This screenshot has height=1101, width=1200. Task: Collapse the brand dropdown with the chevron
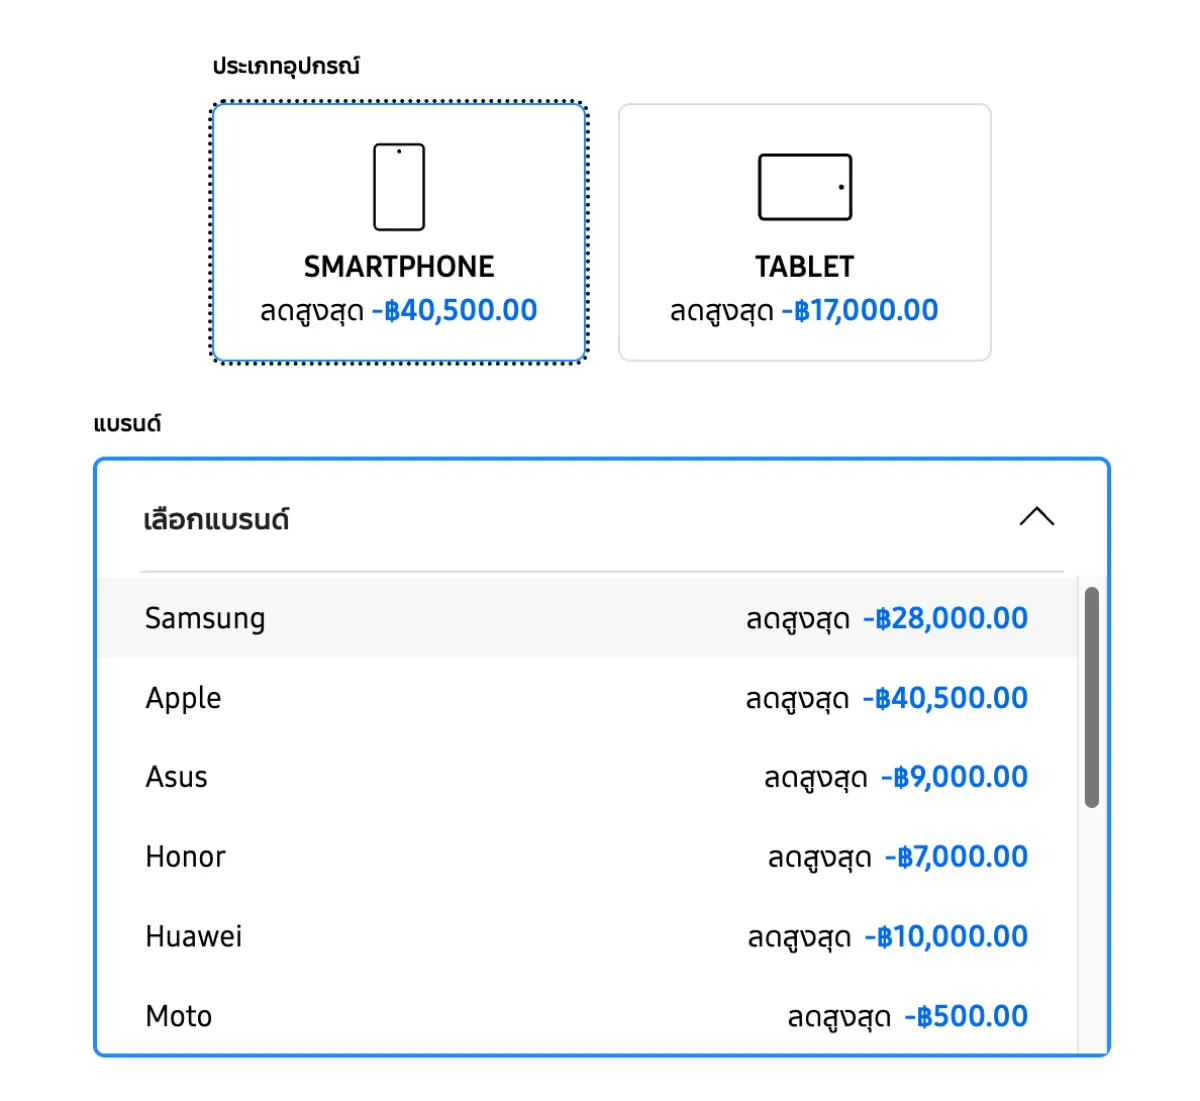[x=1037, y=517]
